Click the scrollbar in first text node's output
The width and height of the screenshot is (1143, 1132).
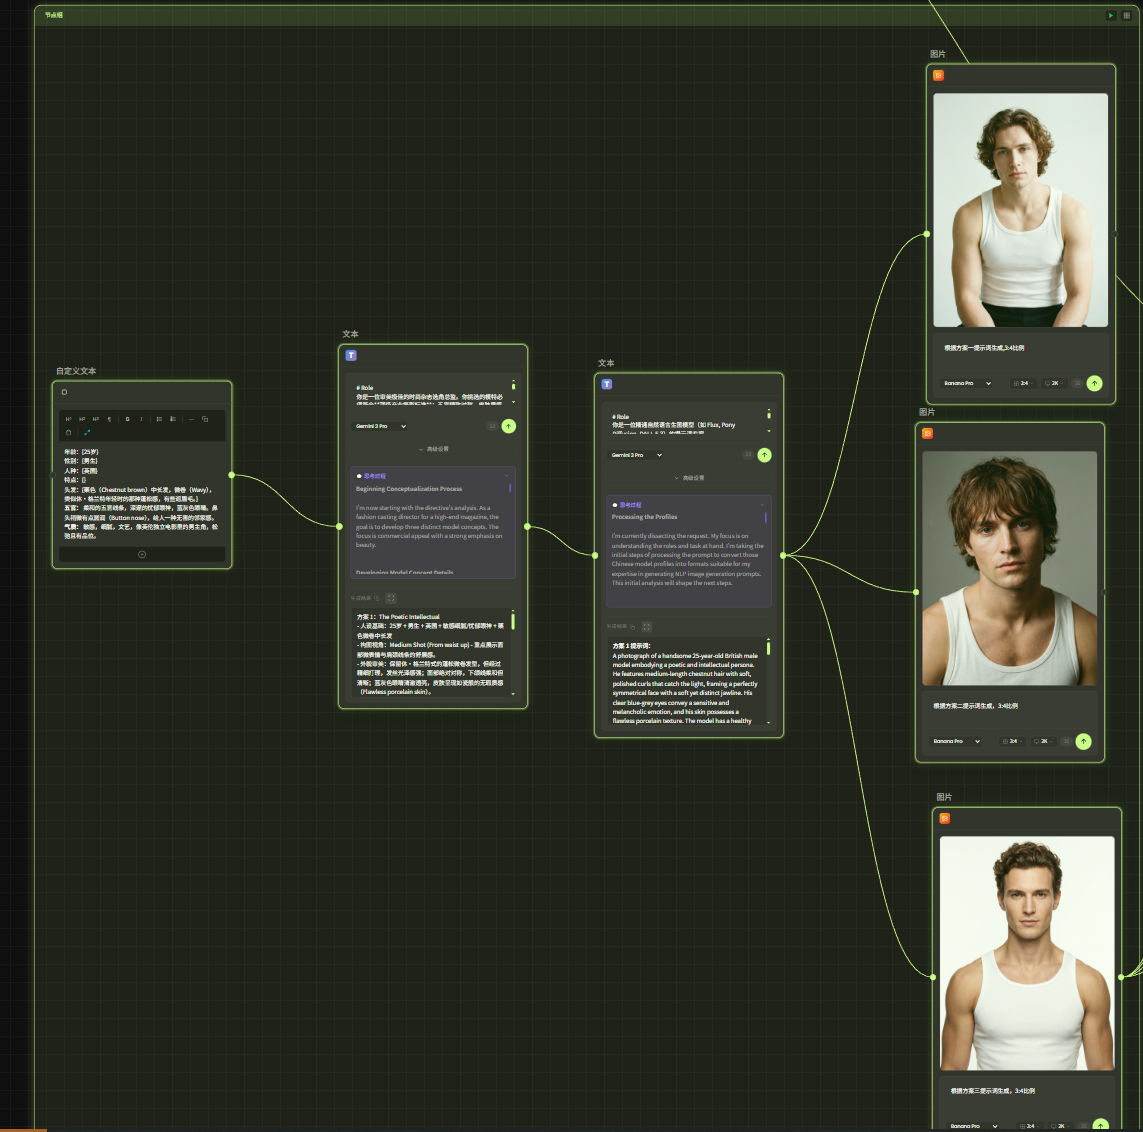(x=513, y=623)
